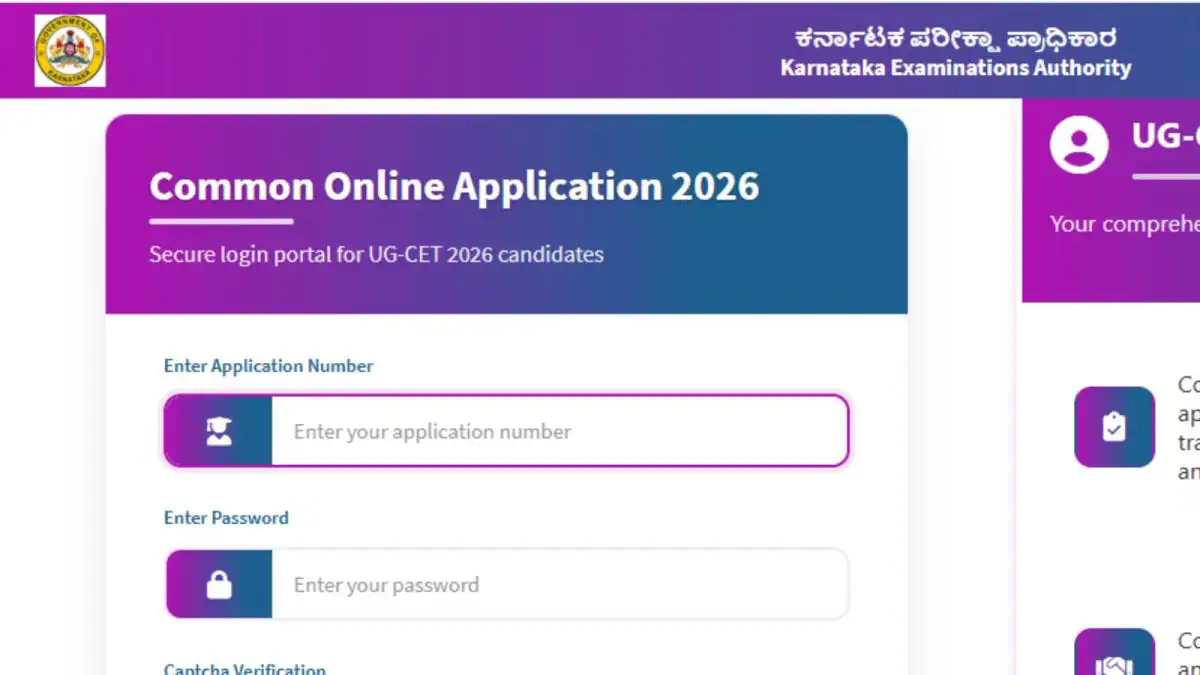Click the Kannada header text
This screenshot has height=675, width=1200.
tap(956, 37)
